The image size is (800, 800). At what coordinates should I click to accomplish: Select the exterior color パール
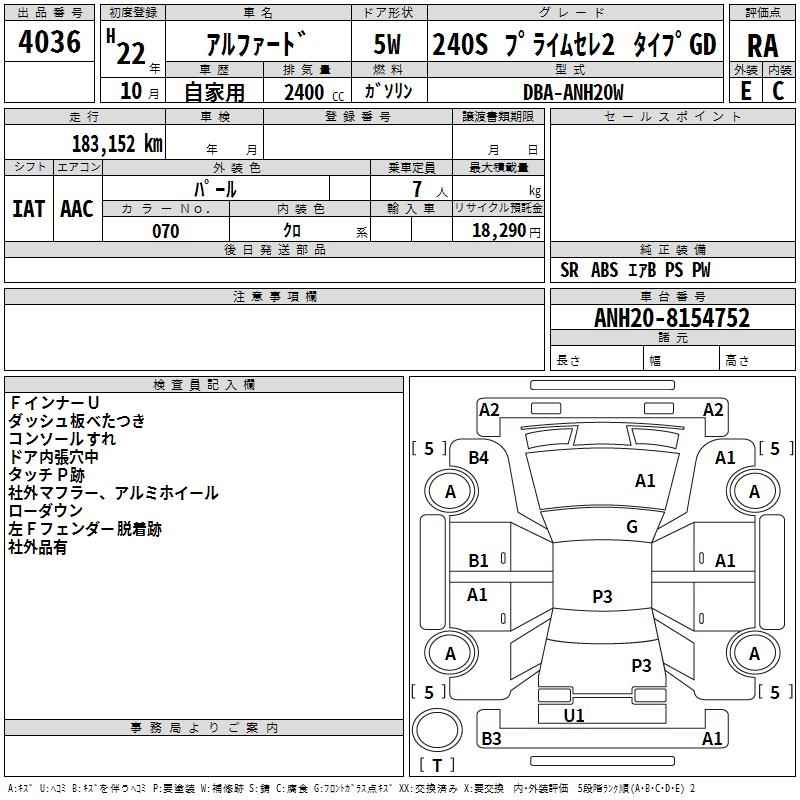point(215,189)
